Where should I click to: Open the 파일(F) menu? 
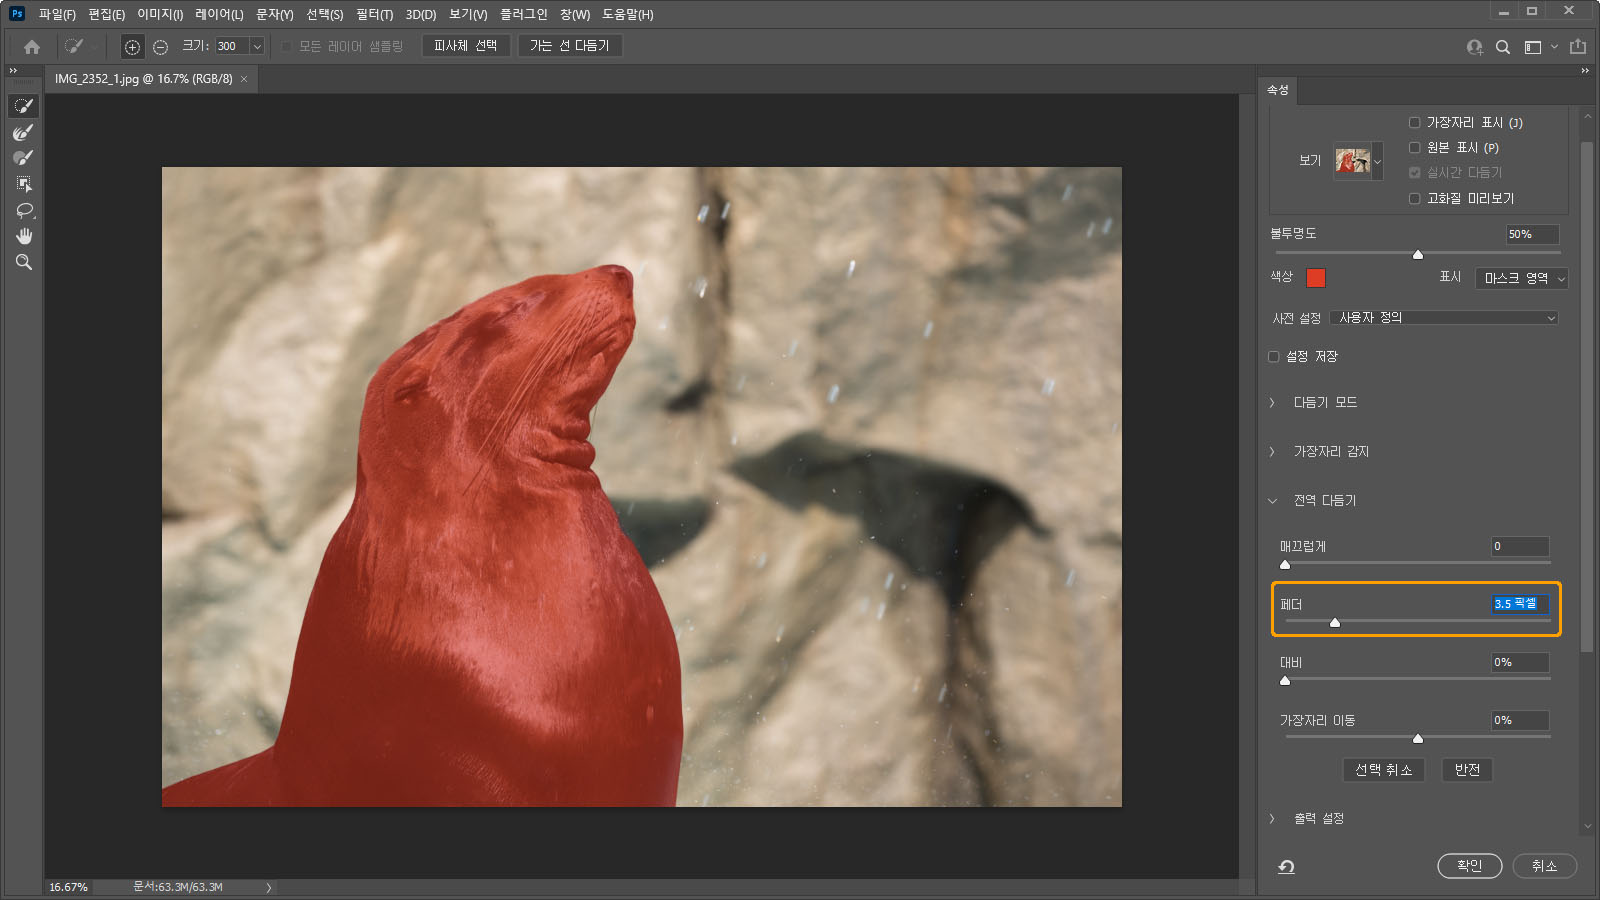pyautogui.click(x=57, y=15)
